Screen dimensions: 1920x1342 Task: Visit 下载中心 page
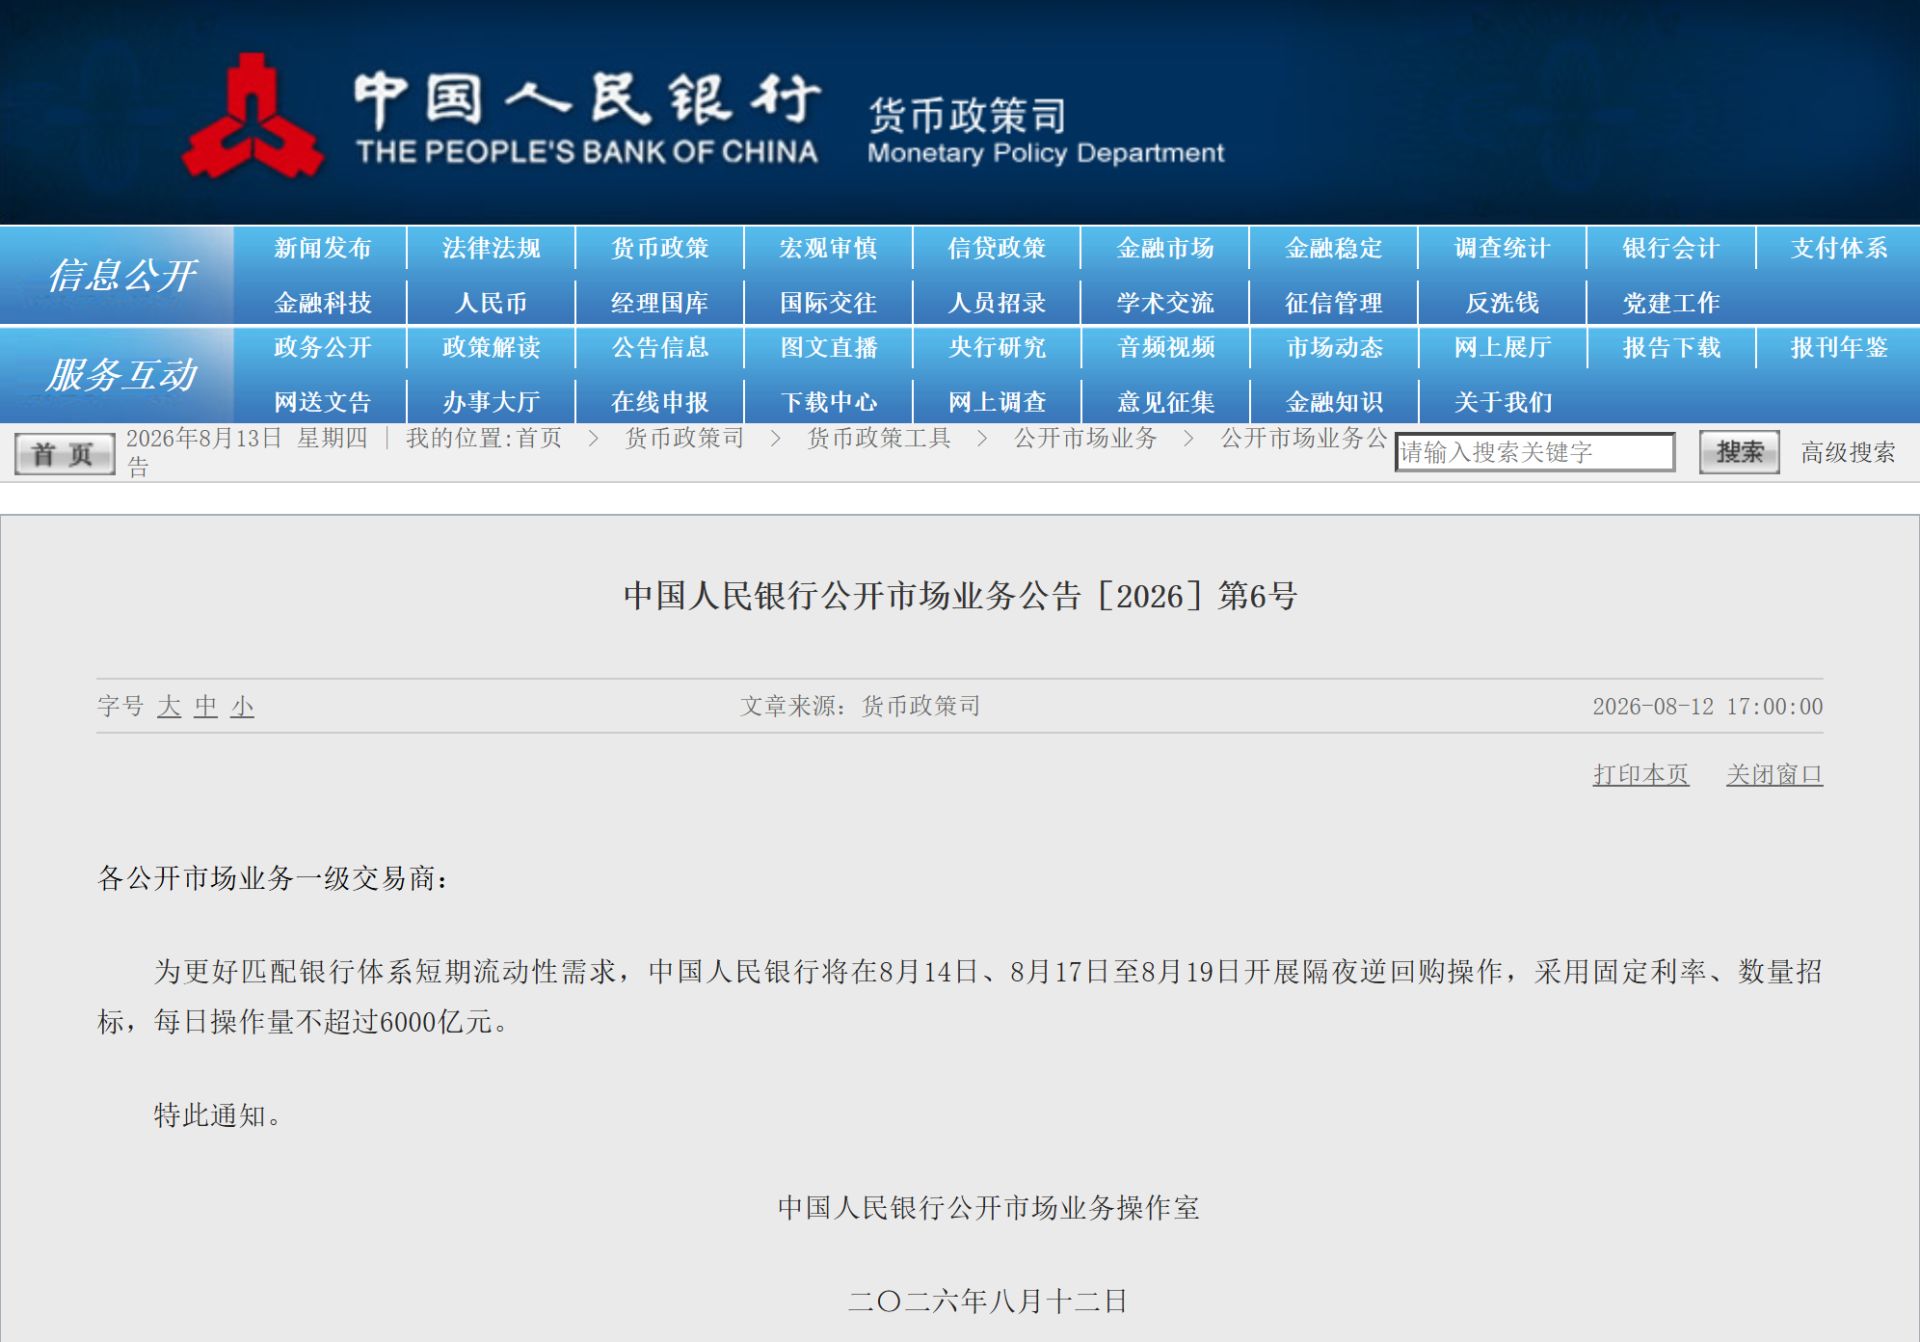click(x=828, y=402)
